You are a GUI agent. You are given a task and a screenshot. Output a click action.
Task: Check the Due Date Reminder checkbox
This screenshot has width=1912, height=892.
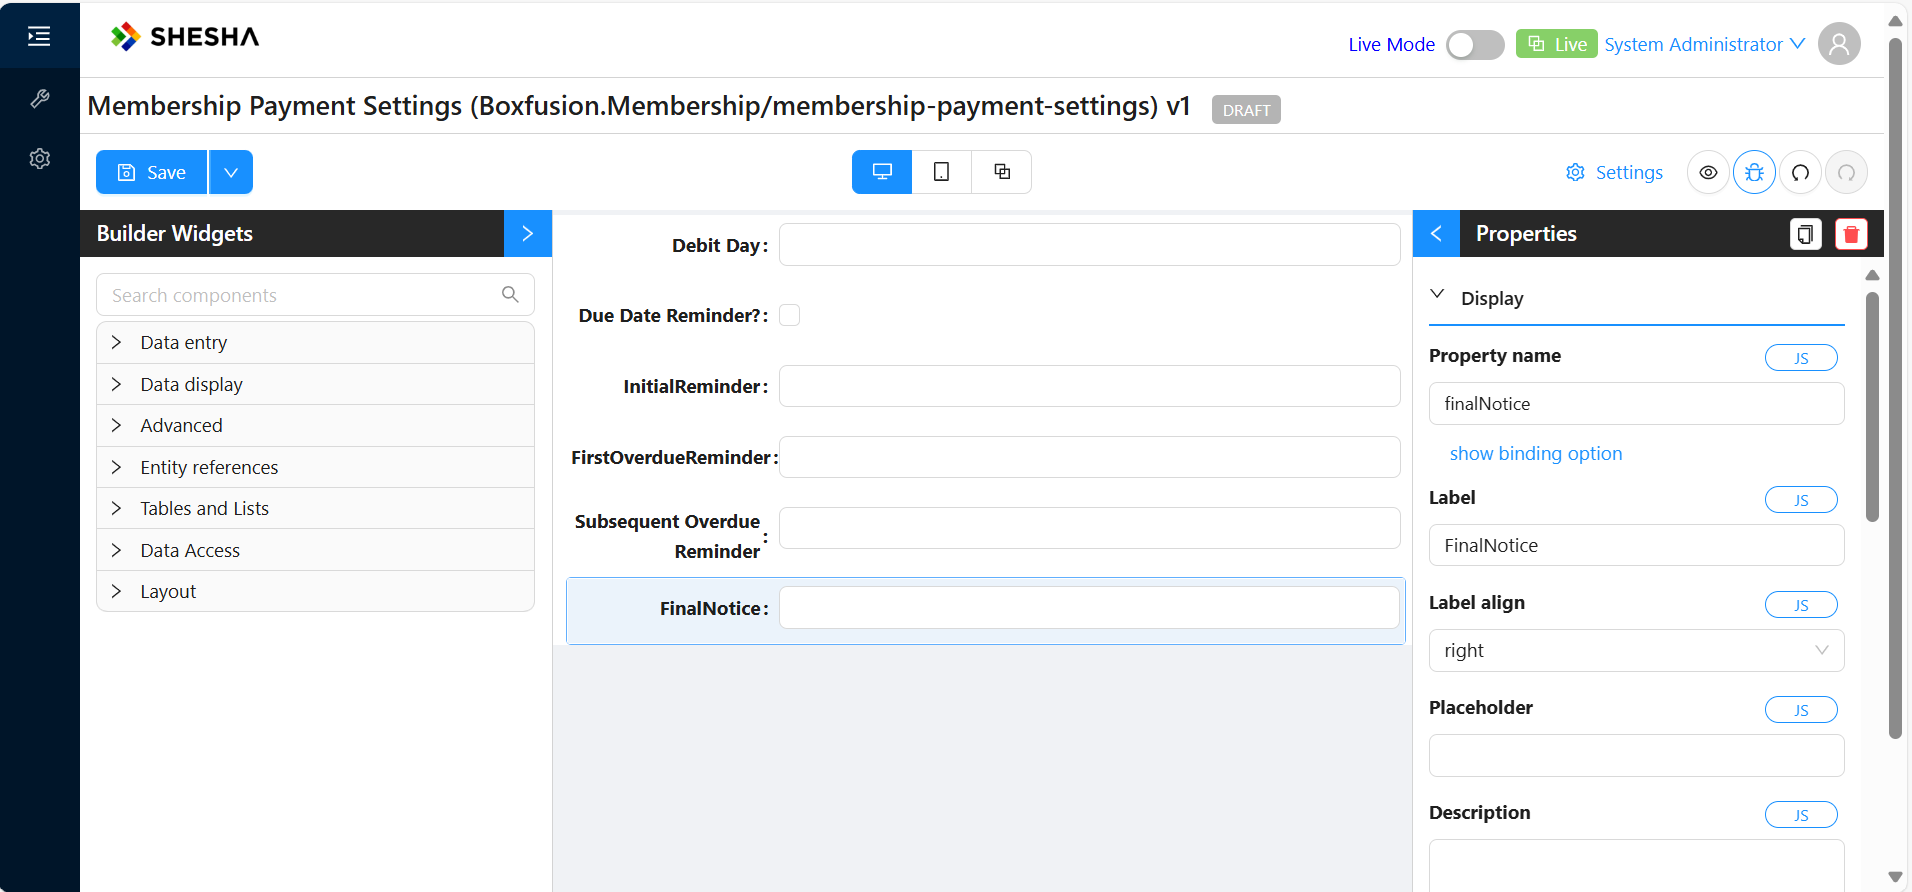790,315
